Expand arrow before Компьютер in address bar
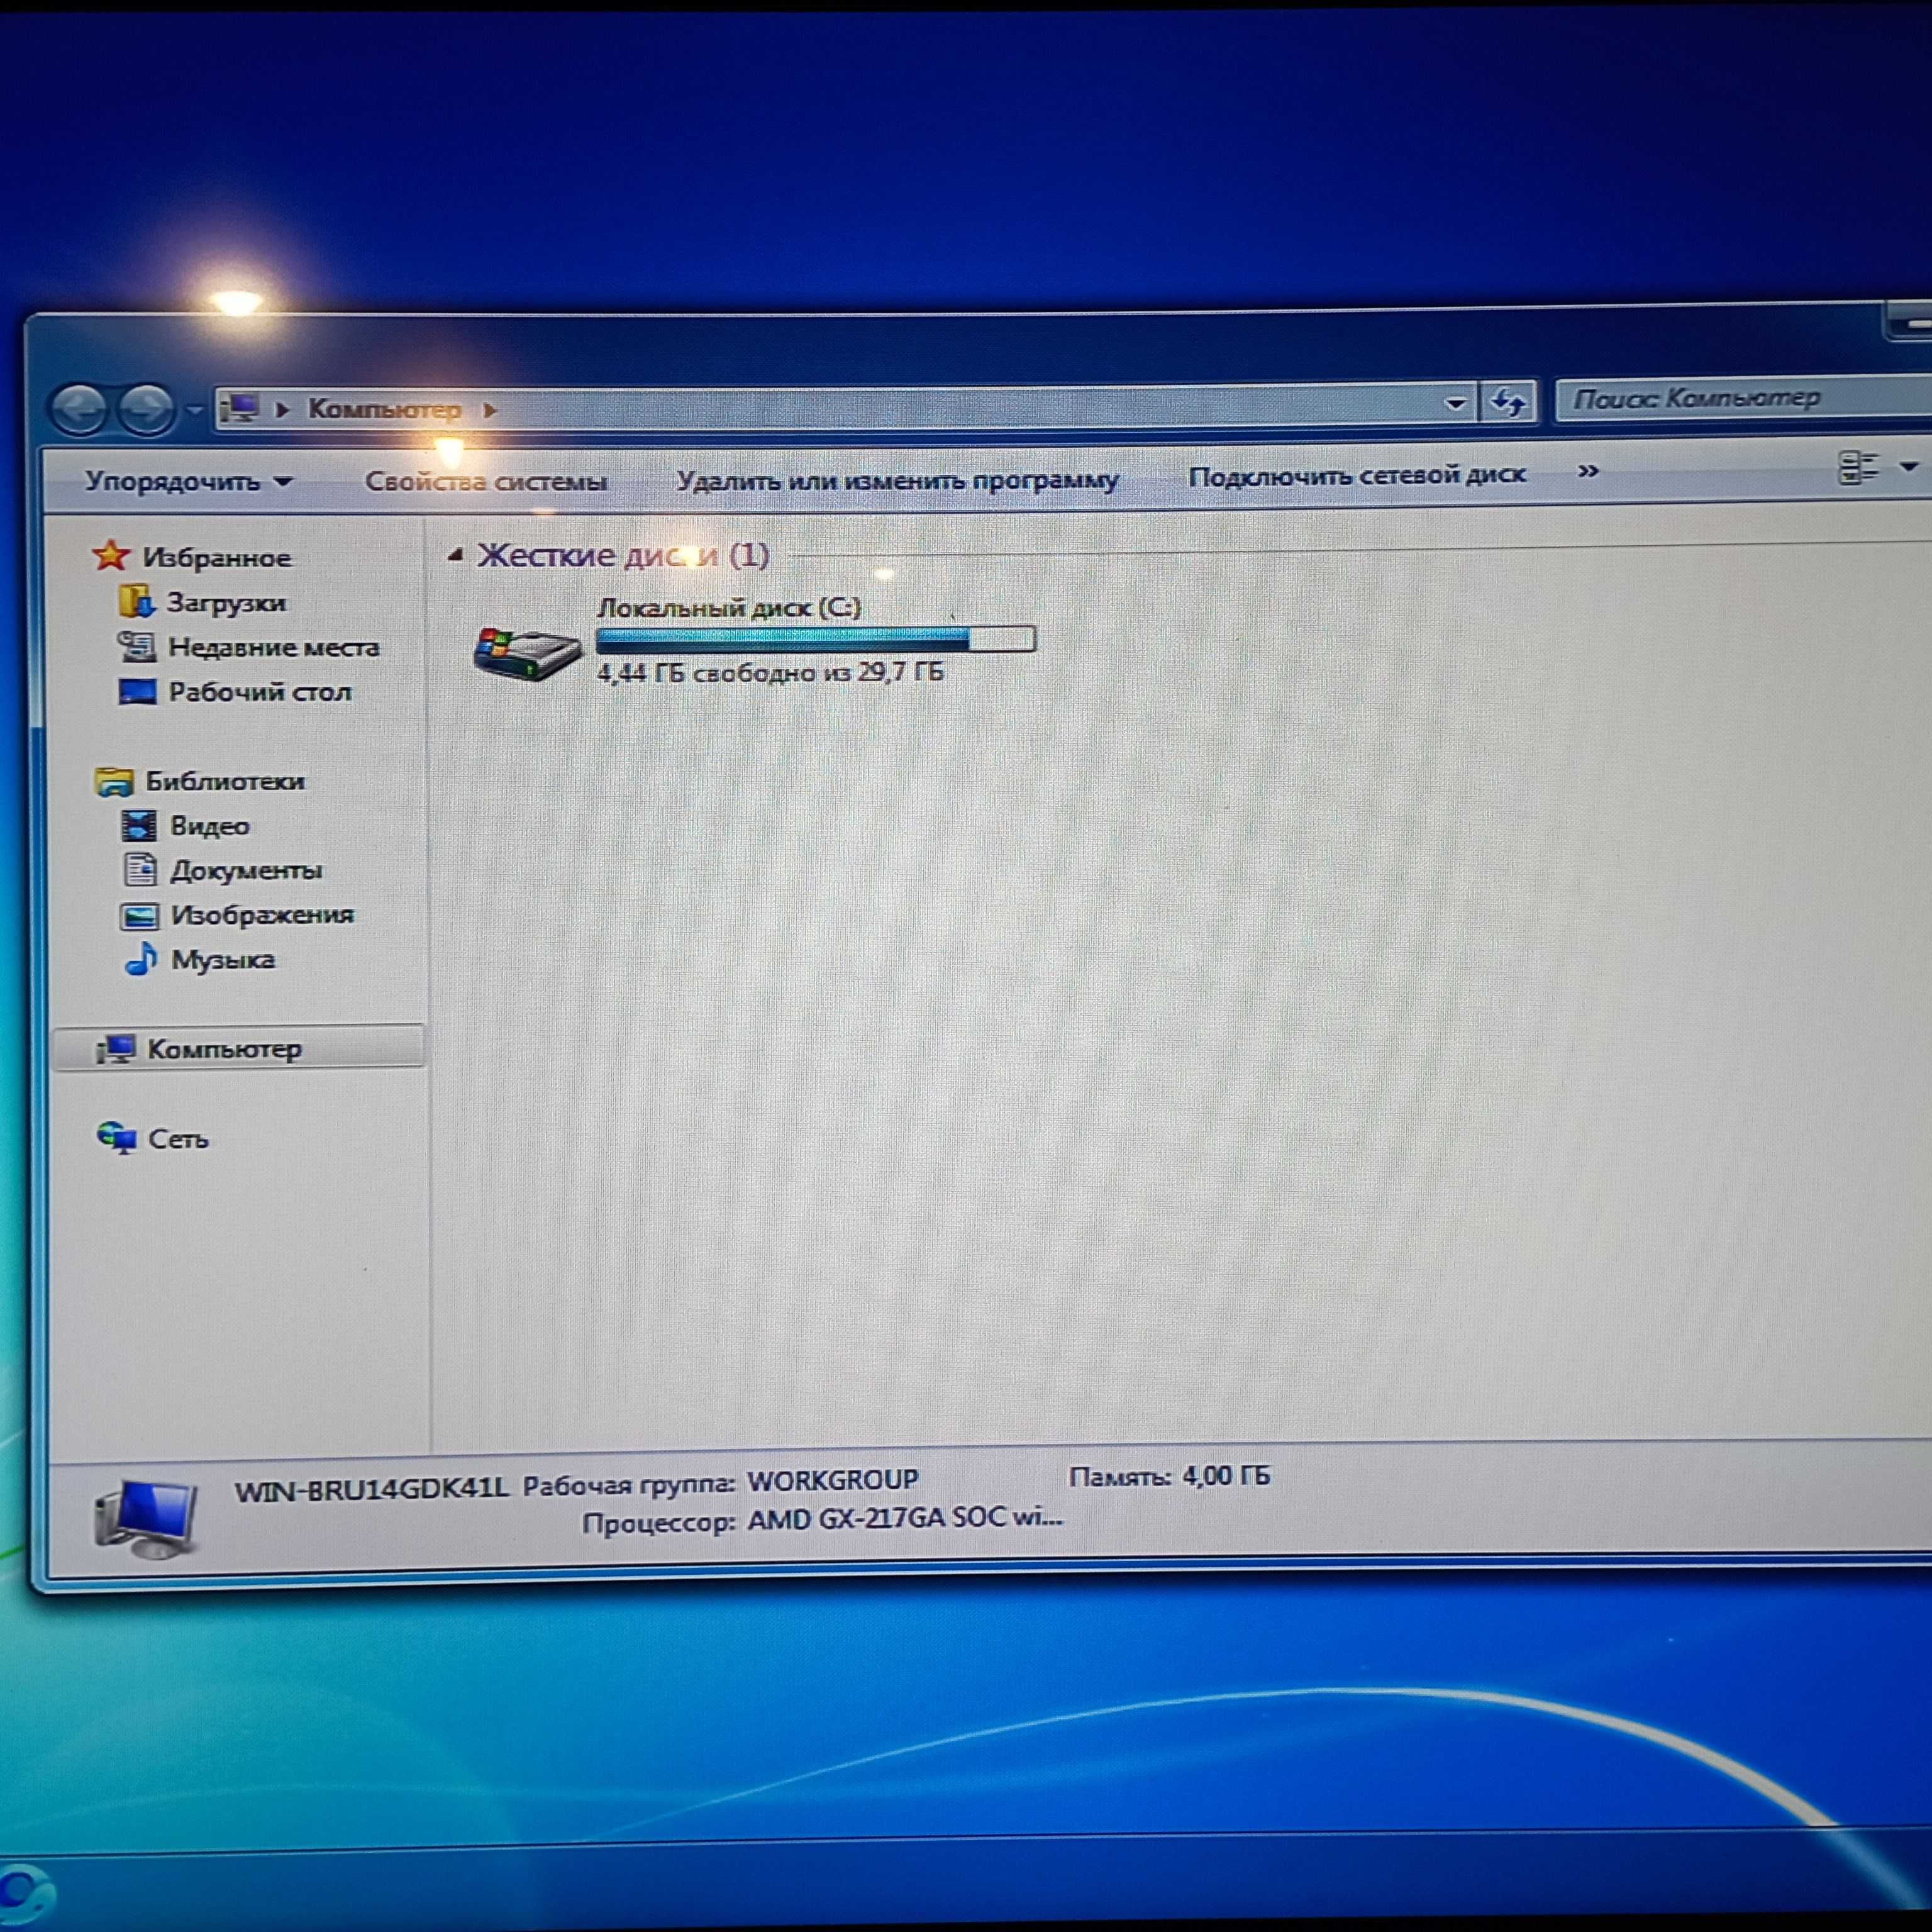The image size is (1932, 1932). coord(282,409)
